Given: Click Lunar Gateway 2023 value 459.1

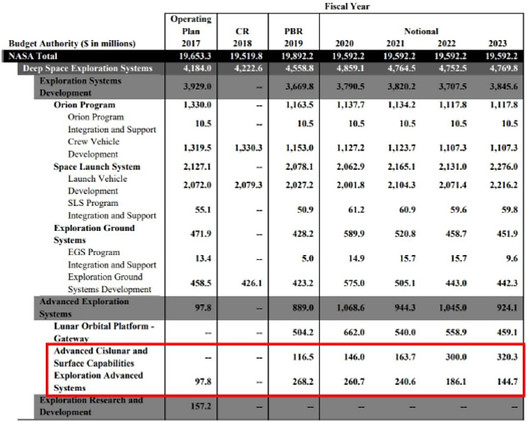Looking at the screenshot, I should [x=507, y=332].
